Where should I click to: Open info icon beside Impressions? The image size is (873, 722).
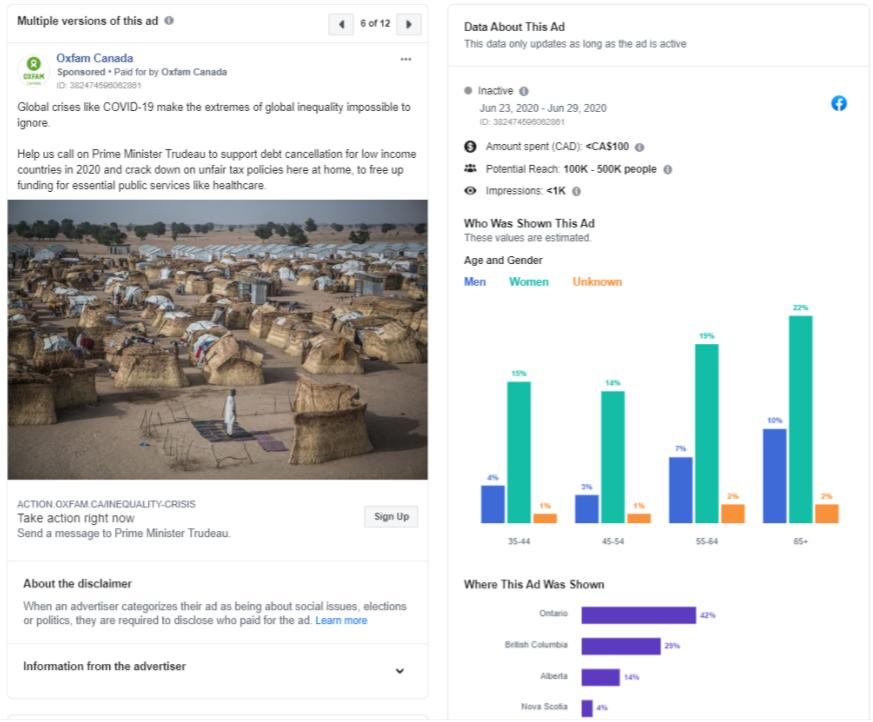coord(576,191)
